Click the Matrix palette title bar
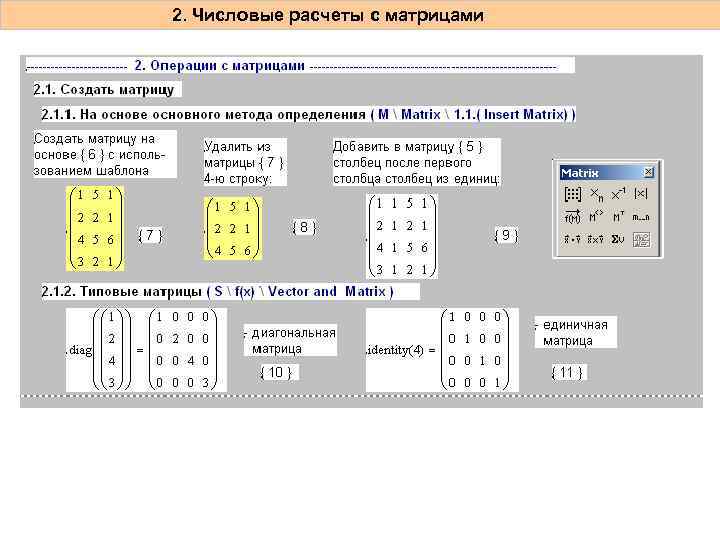The width and height of the screenshot is (720, 540). click(x=608, y=173)
